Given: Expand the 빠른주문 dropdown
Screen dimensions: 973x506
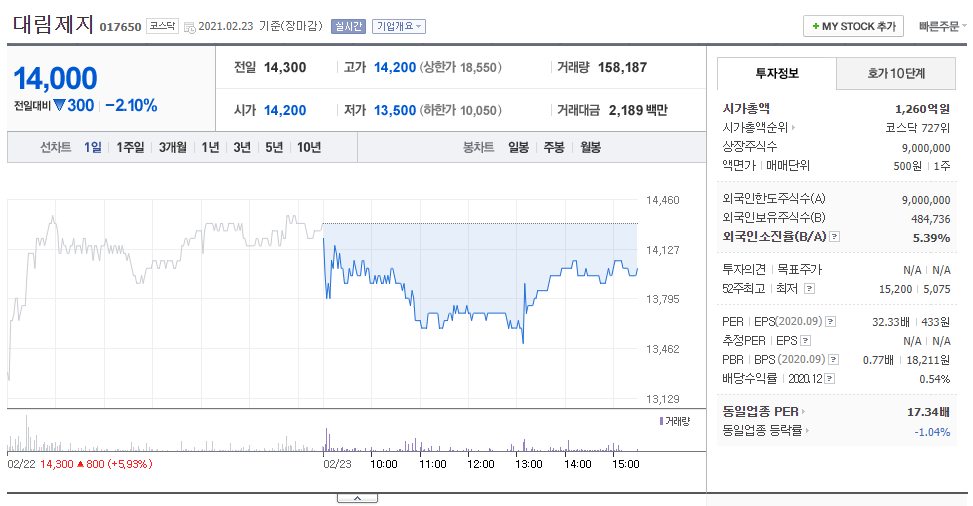Looking at the screenshot, I should pyautogui.click(x=943, y=26).
